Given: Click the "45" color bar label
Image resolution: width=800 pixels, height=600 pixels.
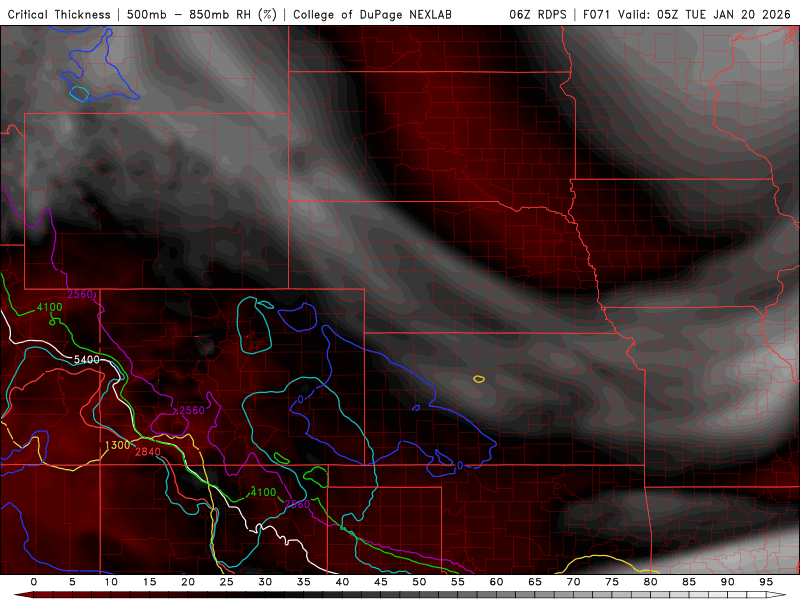Looking at the screenshot, I should [381, 582].
